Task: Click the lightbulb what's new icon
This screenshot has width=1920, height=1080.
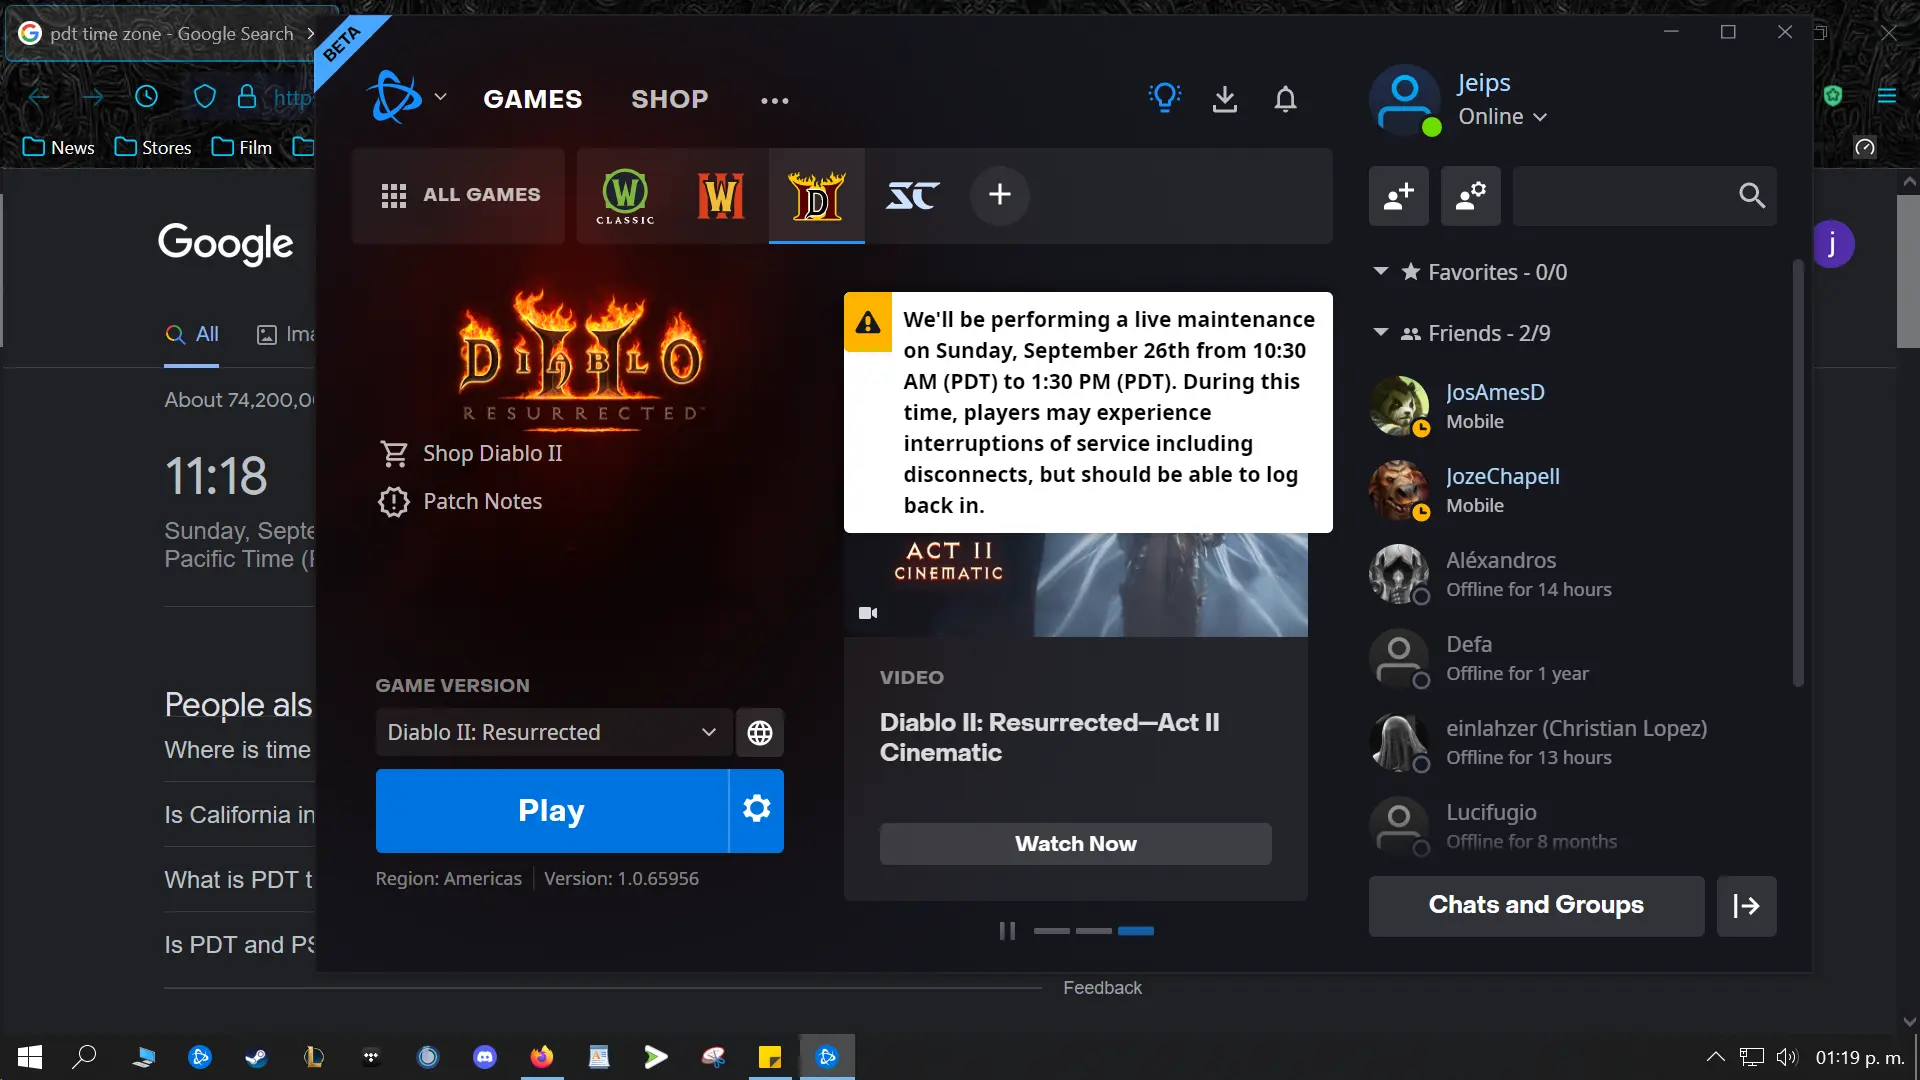Action: (1164, 98)
